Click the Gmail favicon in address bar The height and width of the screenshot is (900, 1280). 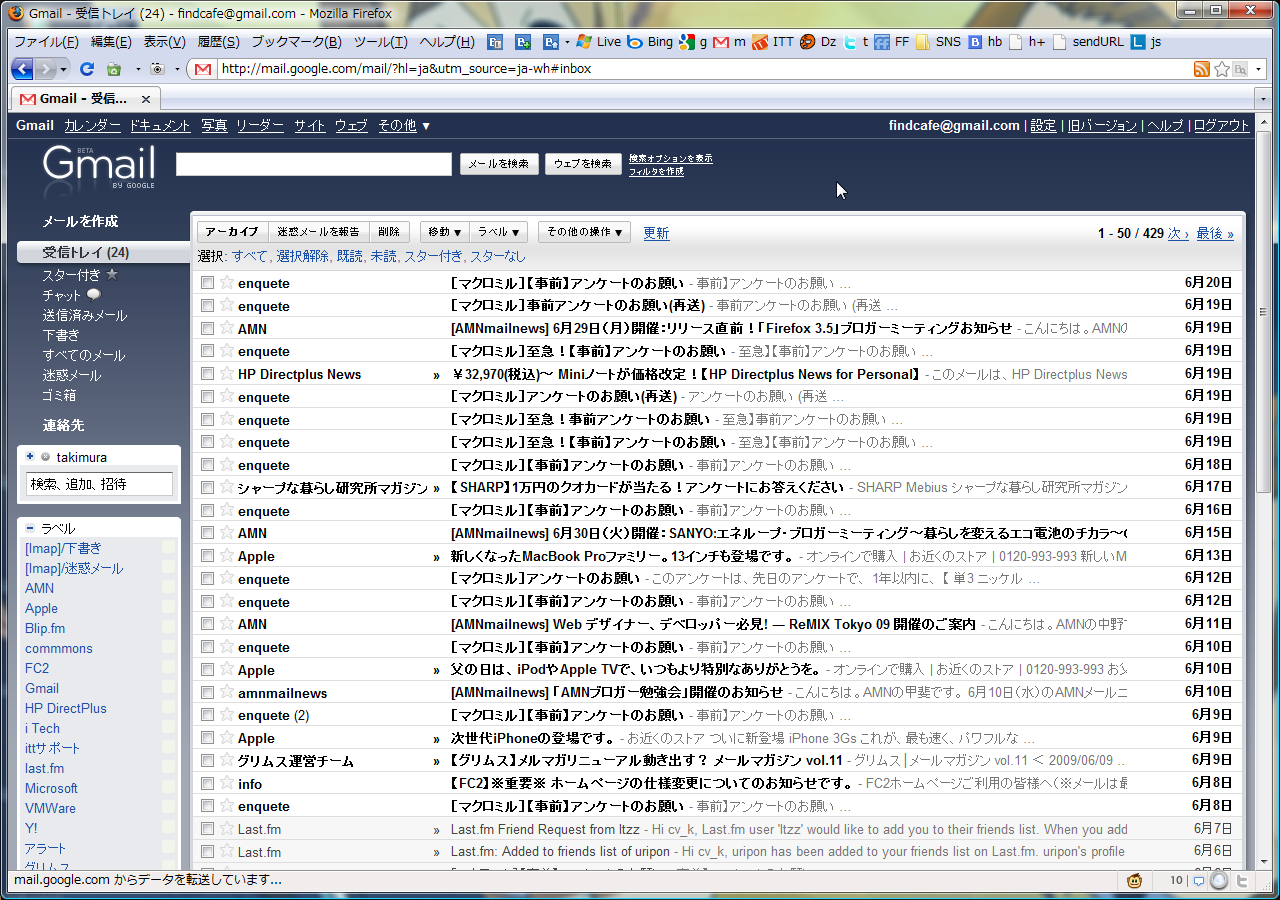(x=203, y=69)
